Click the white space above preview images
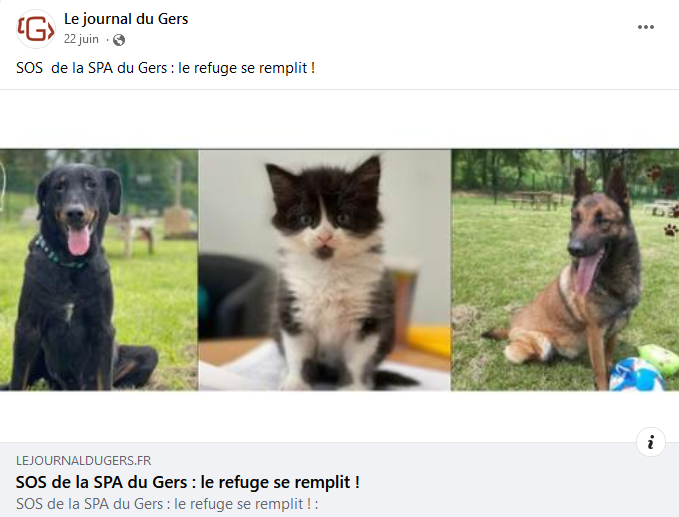Image resolution: width=679 pixels, height=517 pixels. [x=340, y=119]
